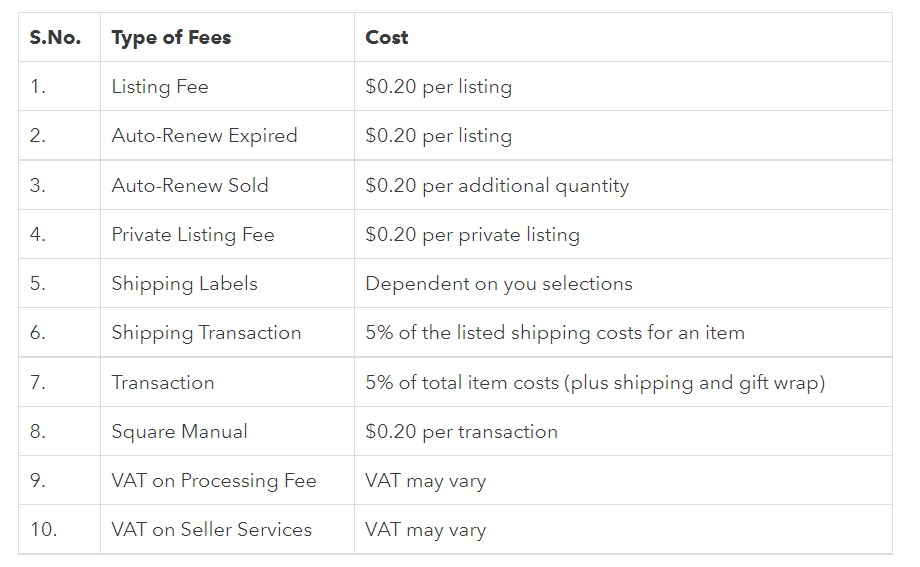Click the "Shipping Labels" fee cell
This screenshot has width=920, height=567.
[x=185, y=284]
